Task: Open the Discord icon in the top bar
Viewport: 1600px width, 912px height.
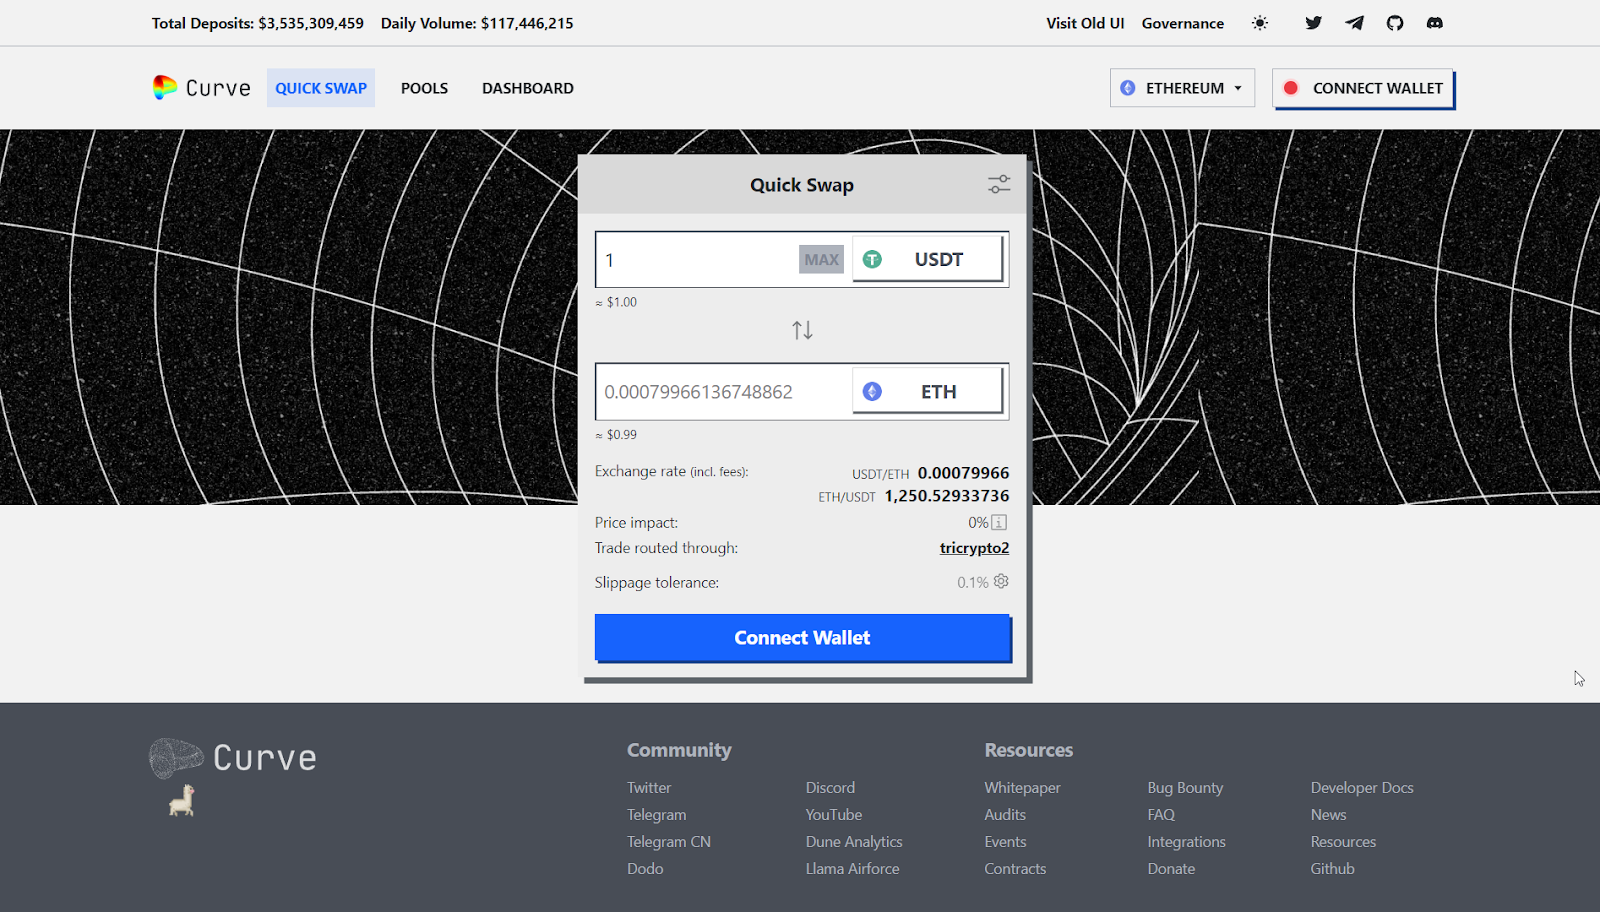Action: click(x=1435, y=23)
